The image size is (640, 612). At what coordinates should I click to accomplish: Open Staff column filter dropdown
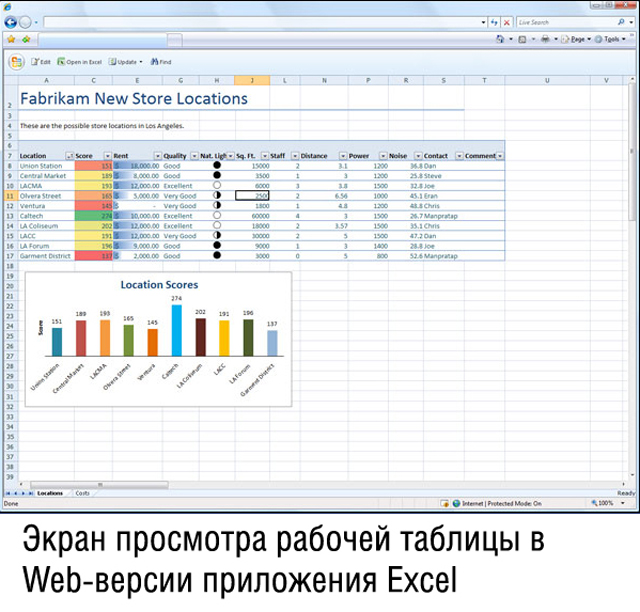[295, 156]
